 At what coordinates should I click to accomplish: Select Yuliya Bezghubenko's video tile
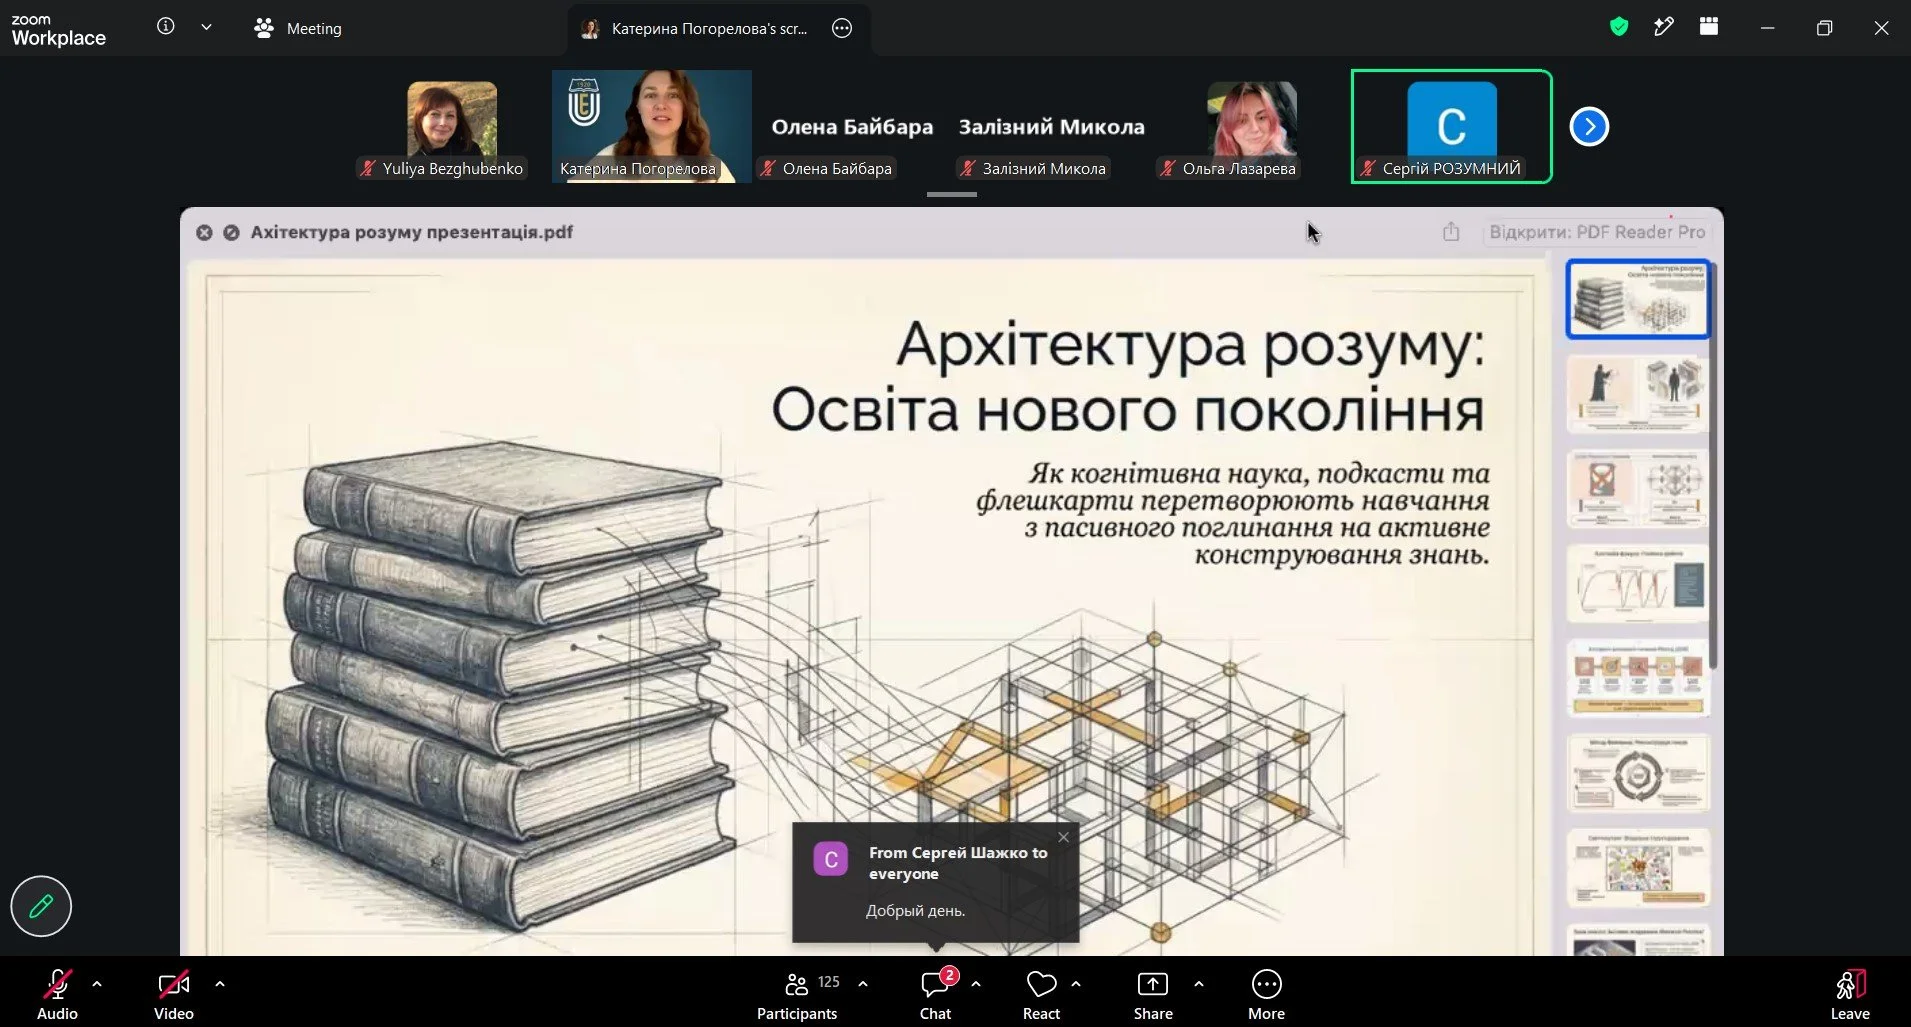coord(451,127)
